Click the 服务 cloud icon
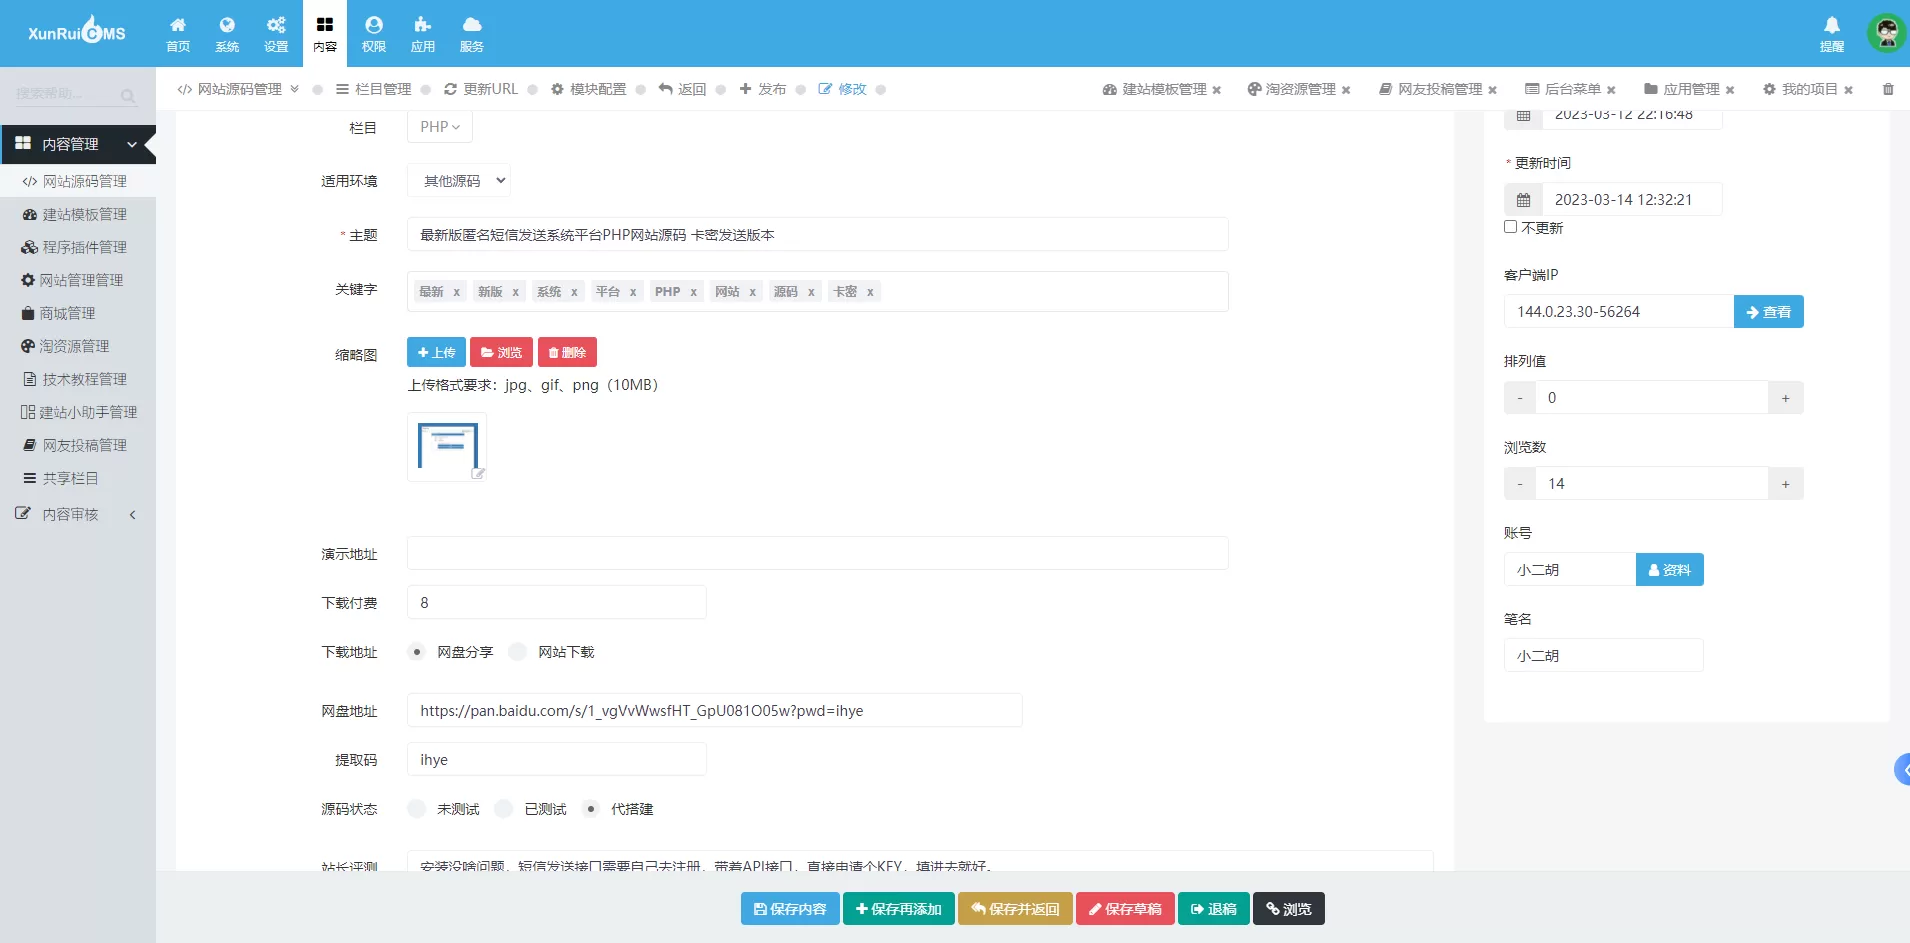The width and height of the screenshot is (1910, 943). tap(471, 33)
